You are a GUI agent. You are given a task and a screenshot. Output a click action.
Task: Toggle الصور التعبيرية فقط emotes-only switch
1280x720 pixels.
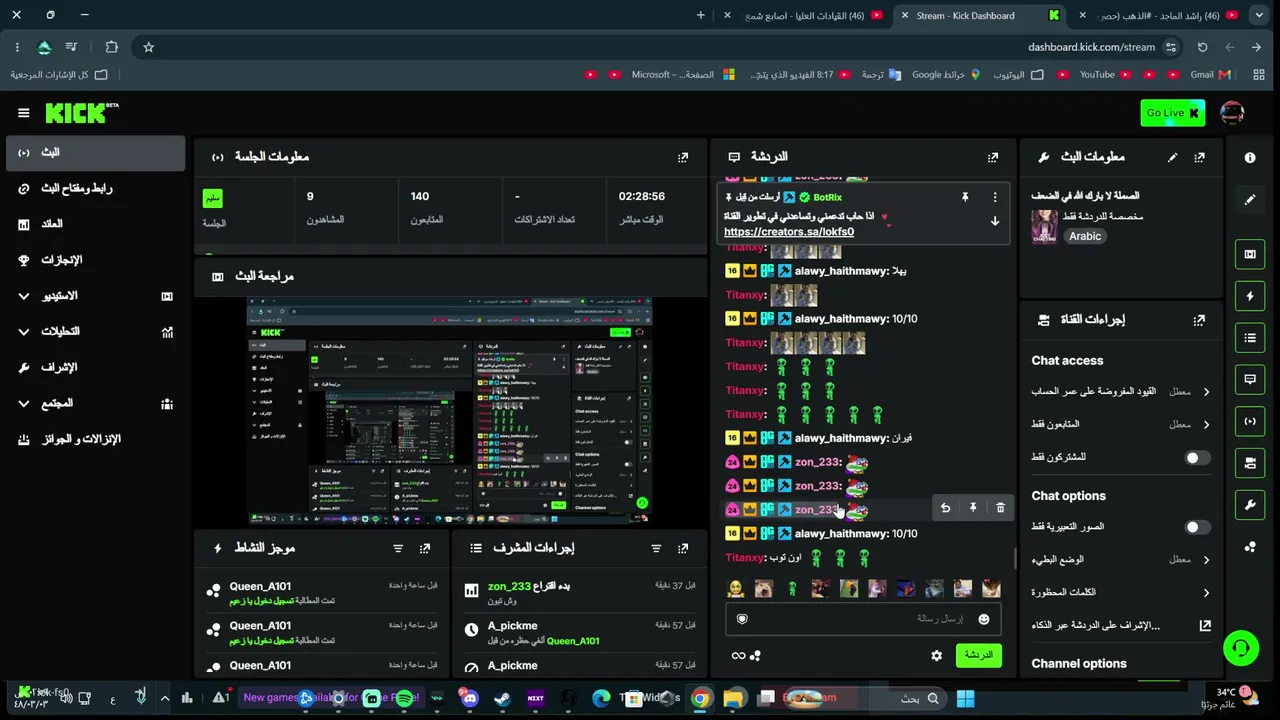(1197, 527)
